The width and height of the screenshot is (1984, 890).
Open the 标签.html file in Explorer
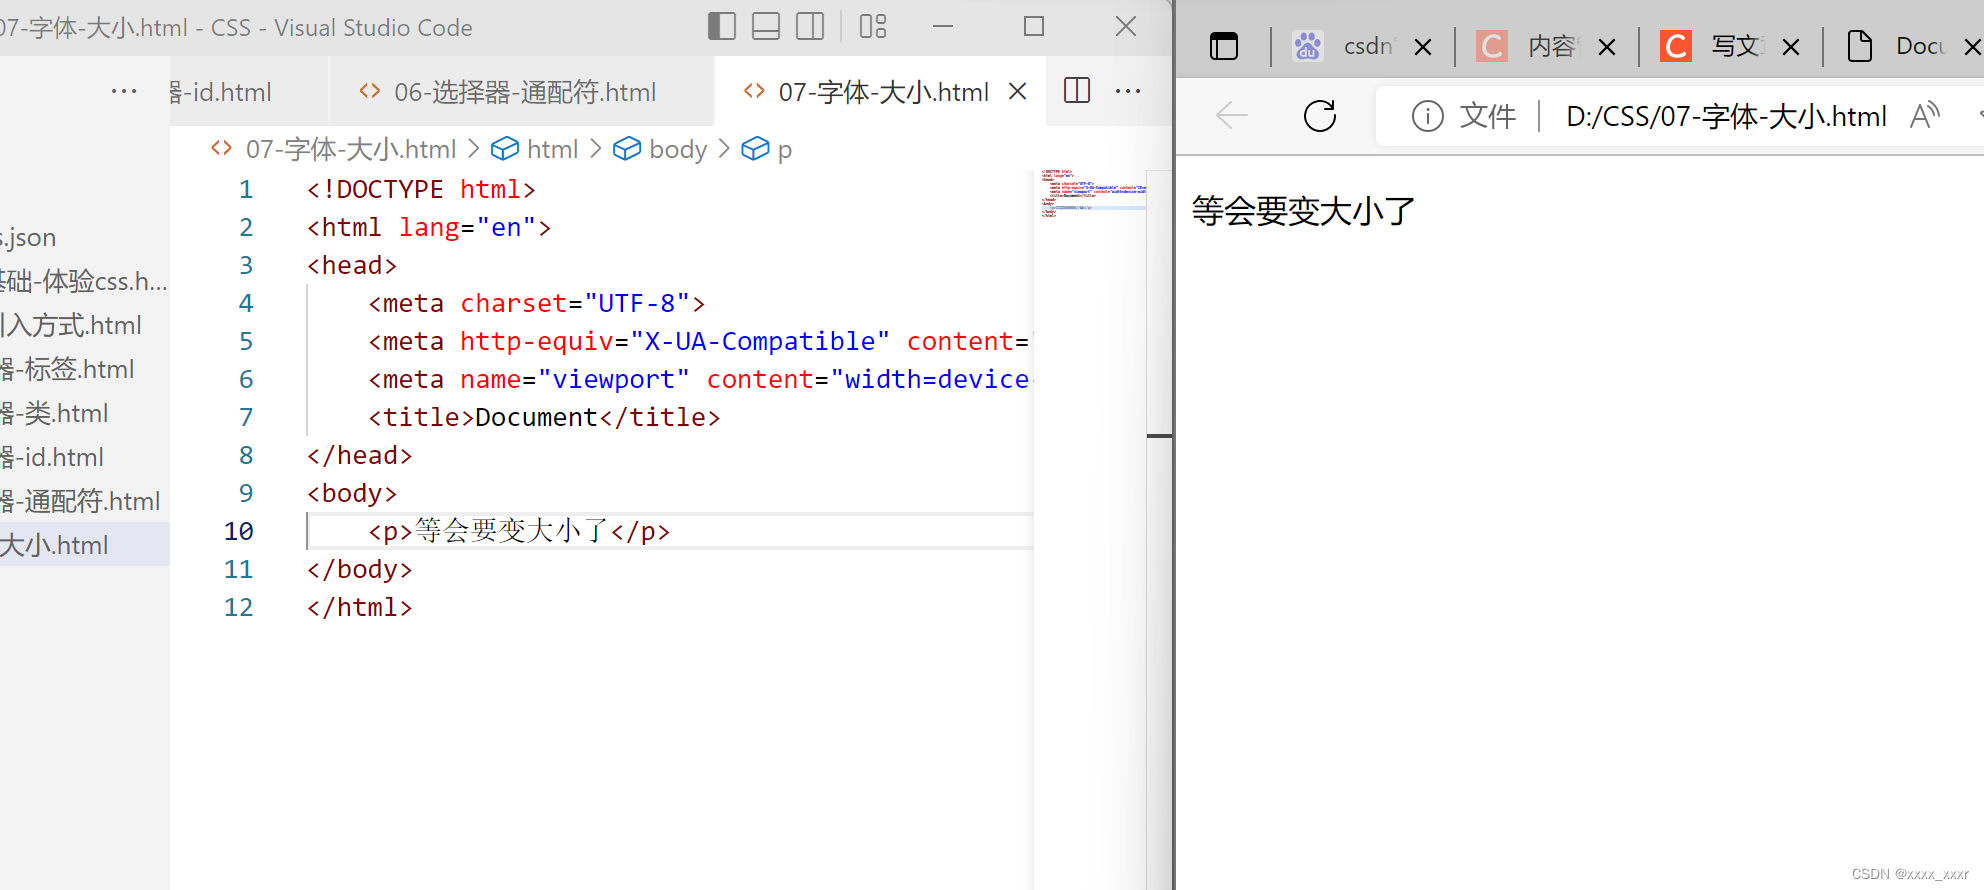(85, 369)
